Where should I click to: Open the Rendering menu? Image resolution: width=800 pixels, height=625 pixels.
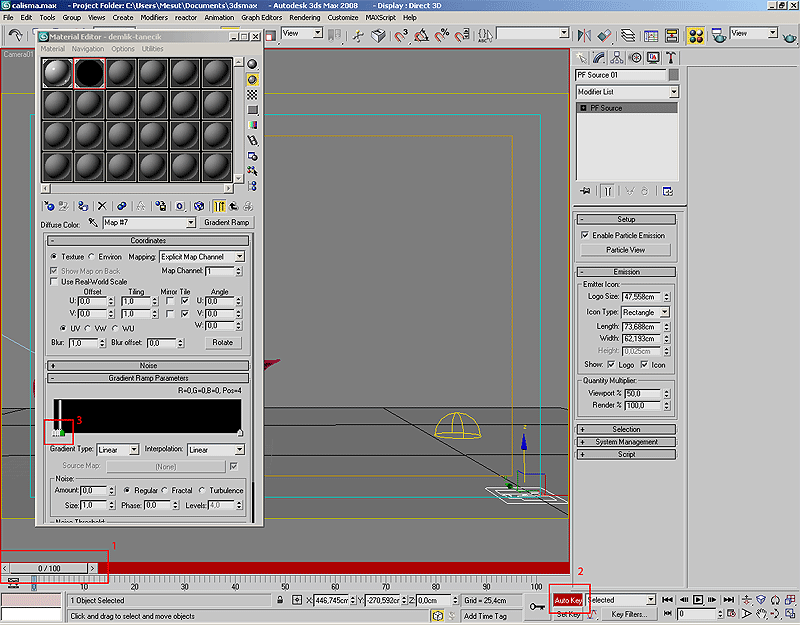coord(305,18)
